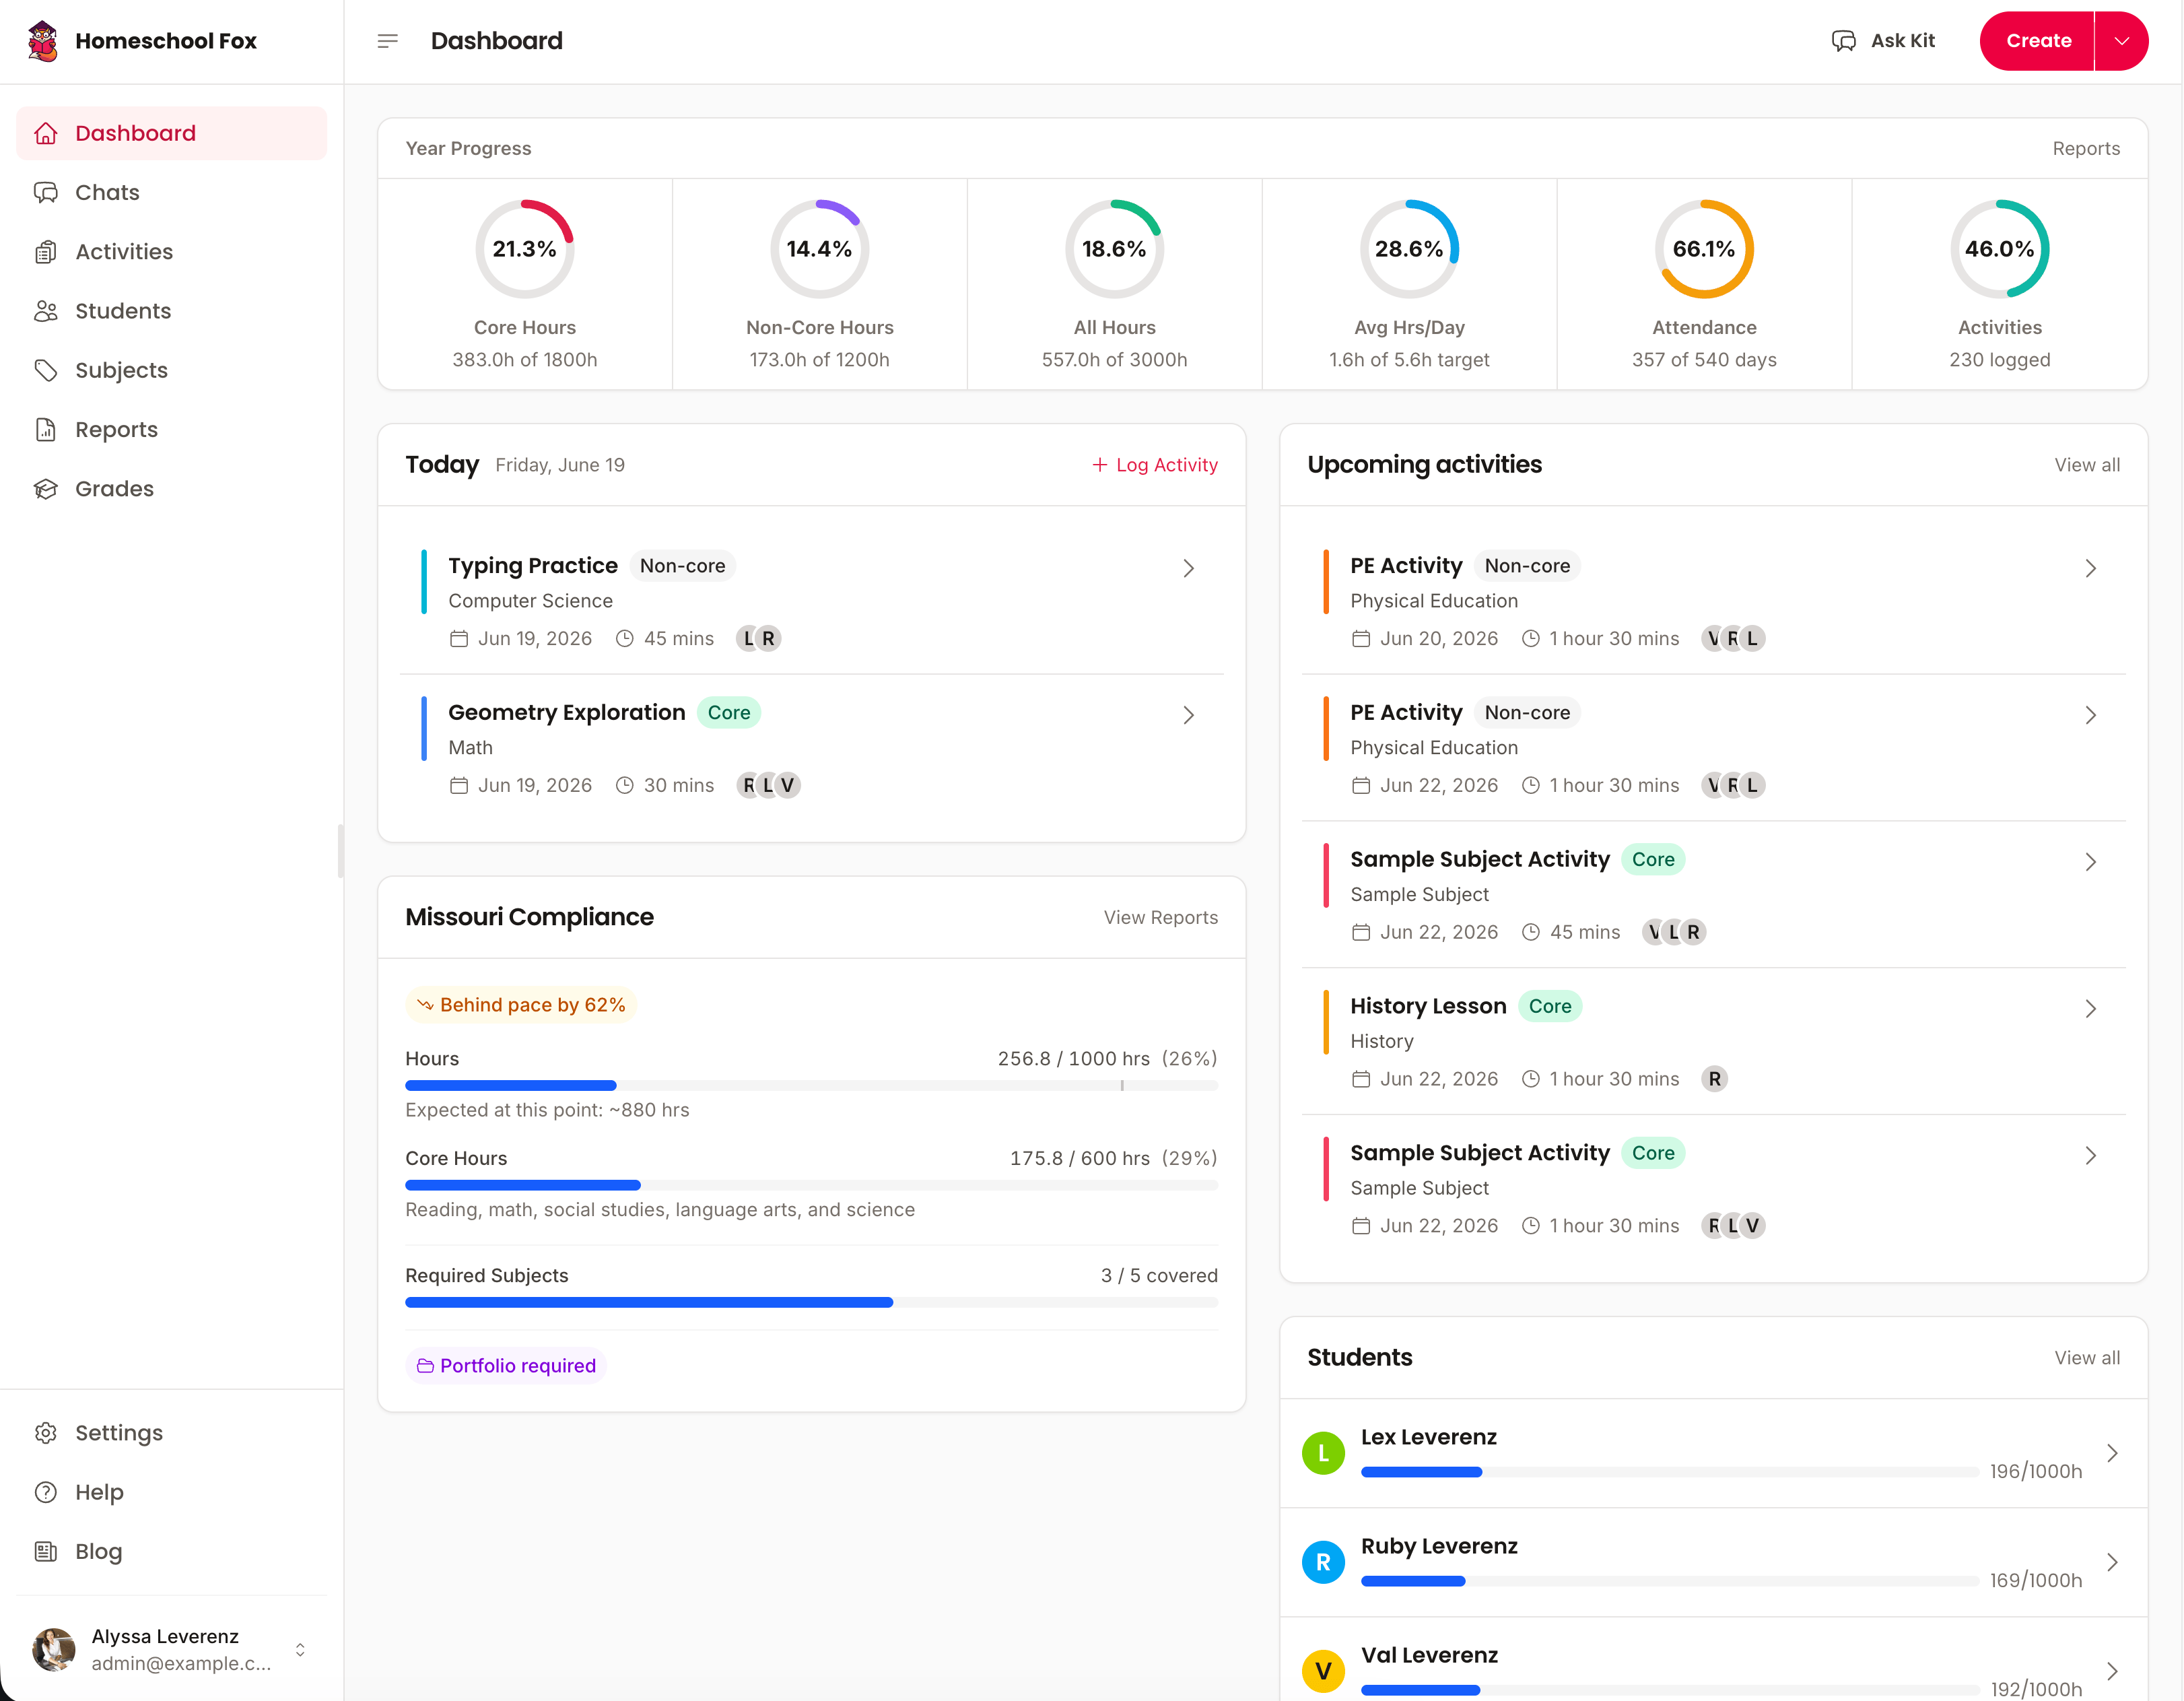Click Lex Leverenz hours progress bar
The height and width of the screenshot is (1701, 2184).
1669,1472
